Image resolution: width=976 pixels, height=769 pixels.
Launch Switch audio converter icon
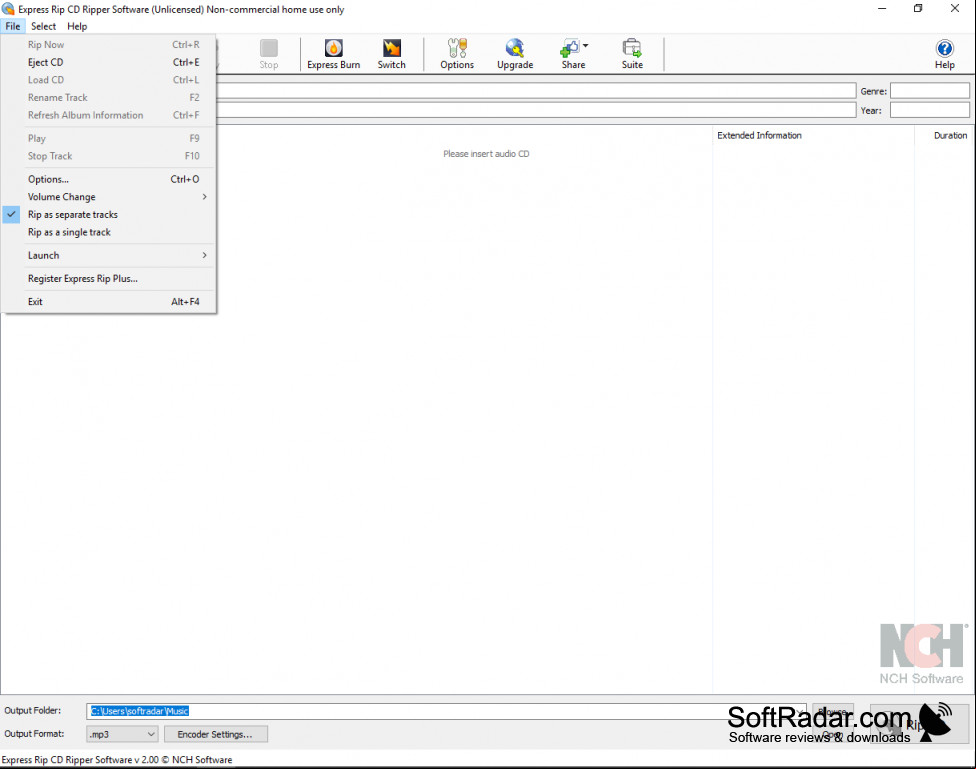392,54
